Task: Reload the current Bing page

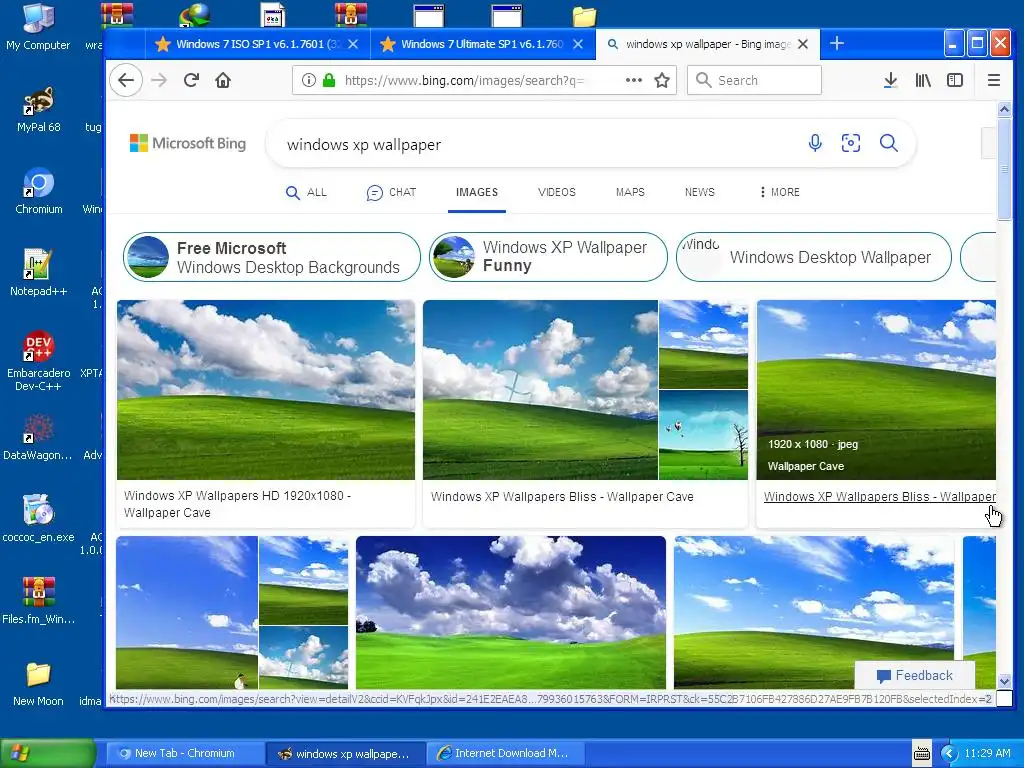Action: coord(191,80)
